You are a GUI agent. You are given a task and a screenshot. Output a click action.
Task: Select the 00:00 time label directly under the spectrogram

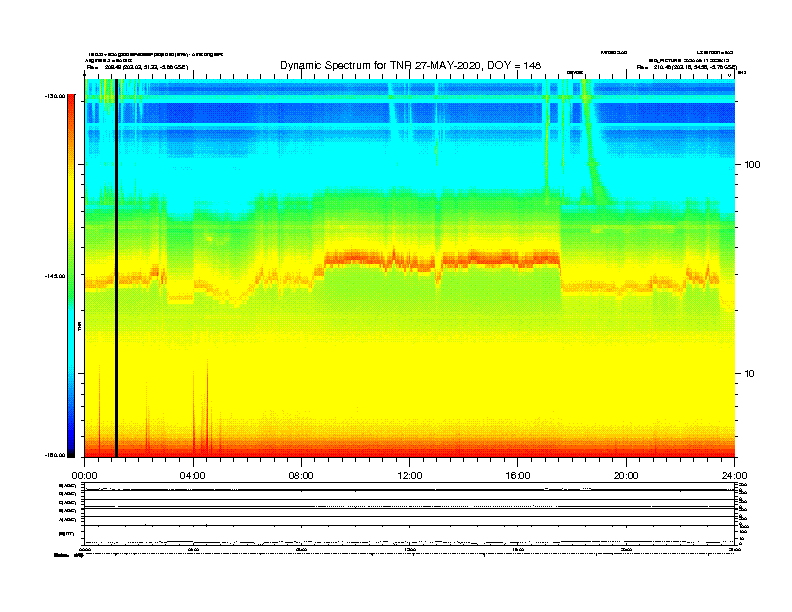[84, 476]
